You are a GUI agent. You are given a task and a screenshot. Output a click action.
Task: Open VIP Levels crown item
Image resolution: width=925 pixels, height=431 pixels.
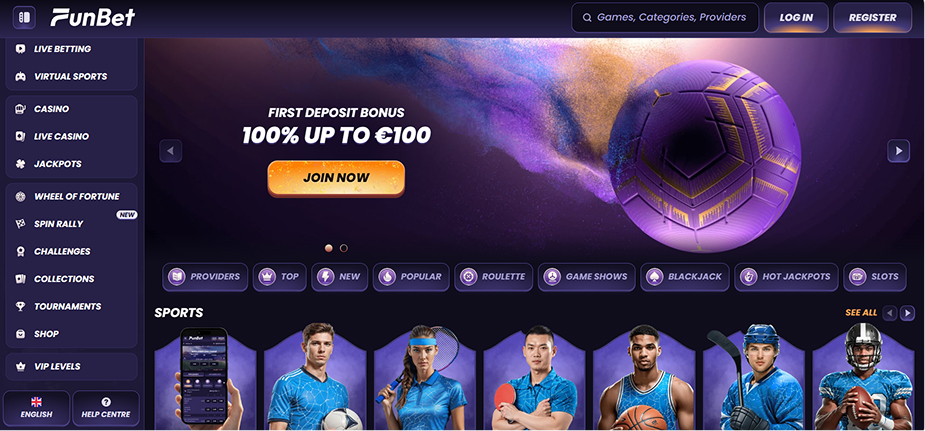(x=71, y=367)
